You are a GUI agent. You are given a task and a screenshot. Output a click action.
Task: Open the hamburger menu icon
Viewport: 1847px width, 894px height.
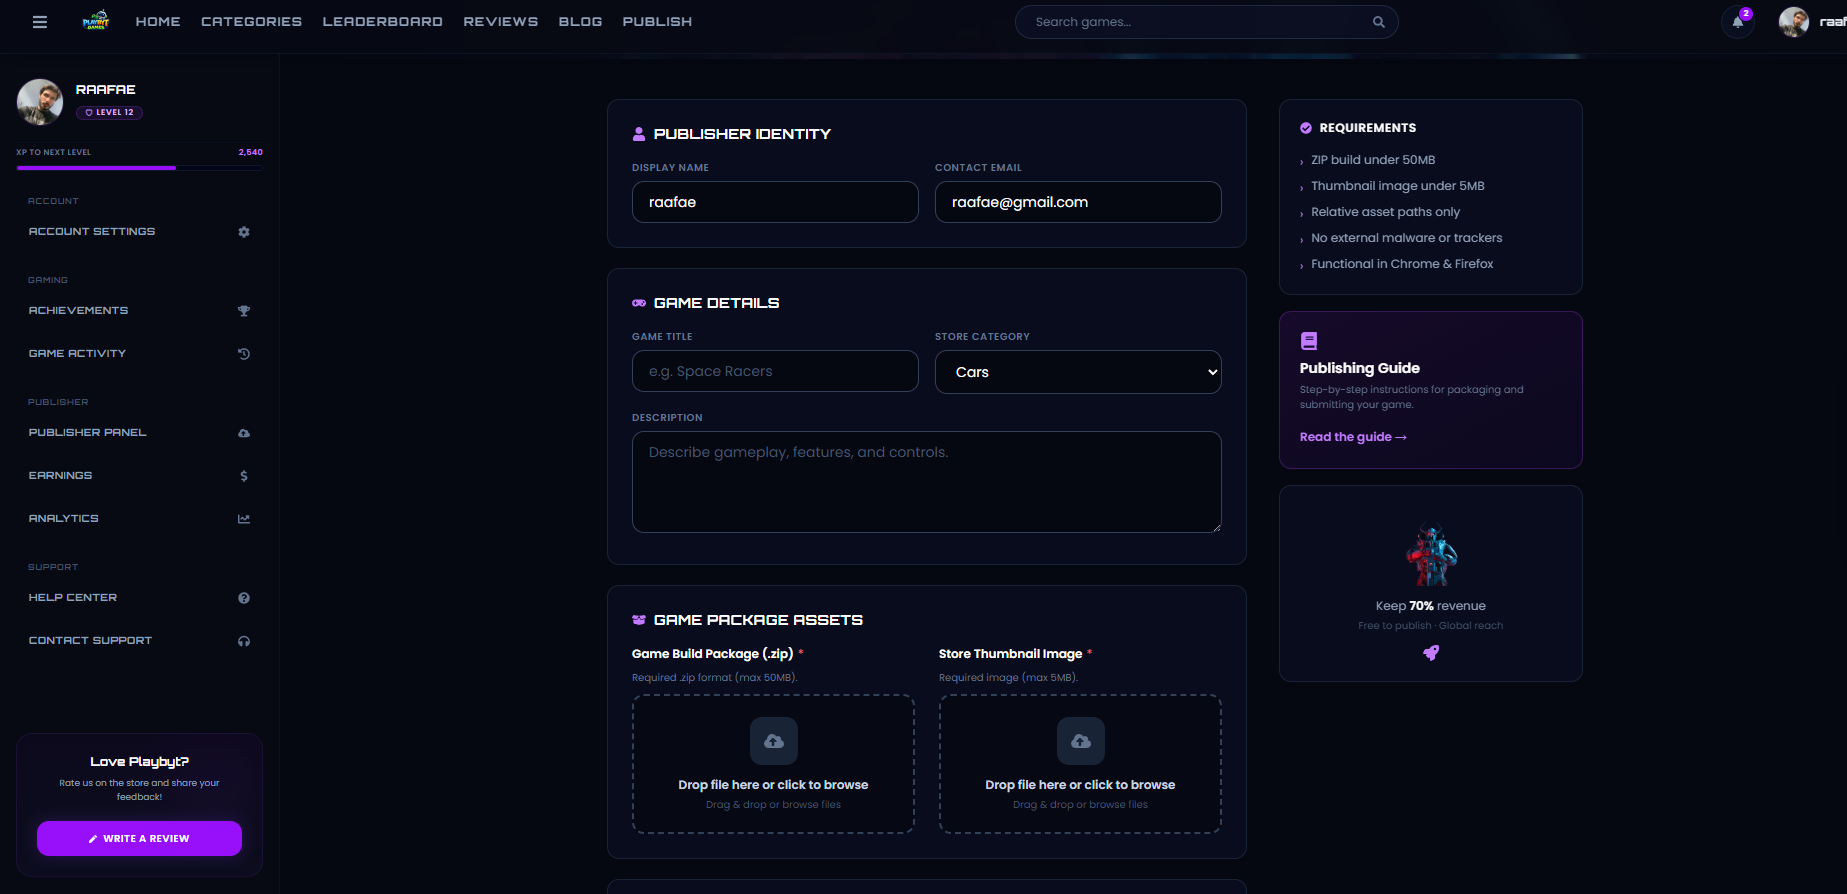tap(40, 22)
